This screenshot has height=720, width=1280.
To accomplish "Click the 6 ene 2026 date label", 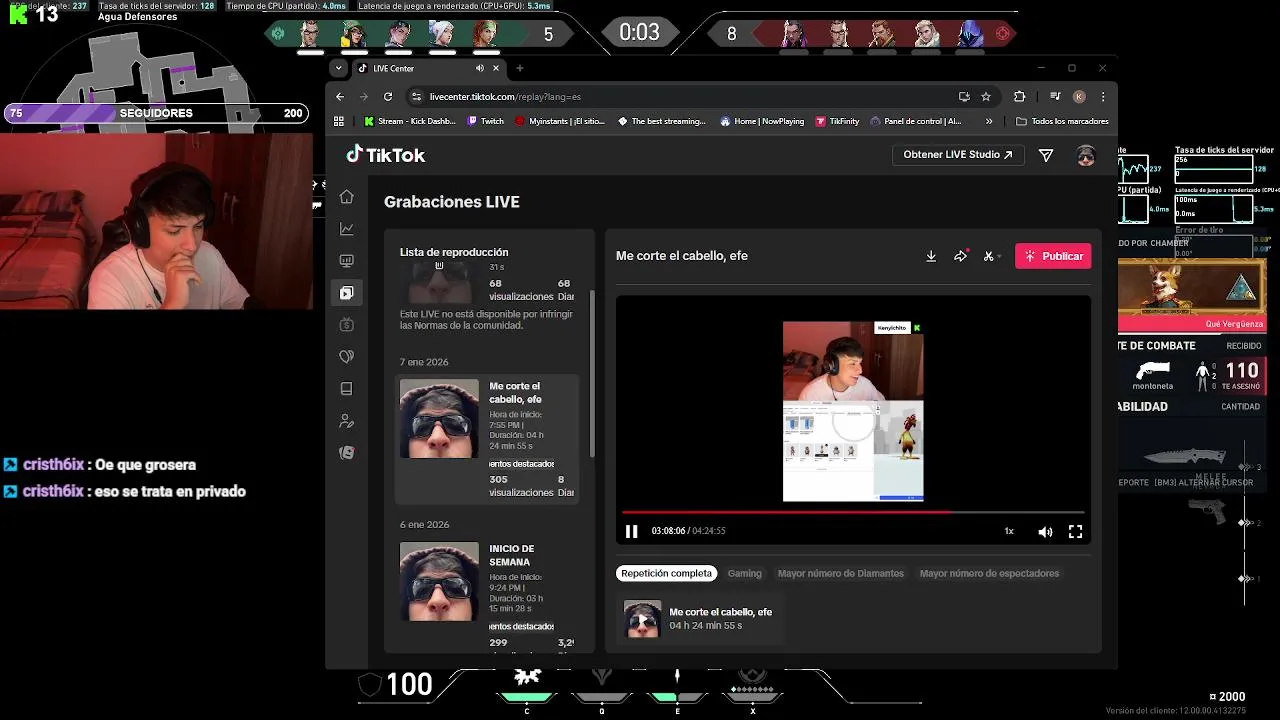I will [x=424, y=524].
